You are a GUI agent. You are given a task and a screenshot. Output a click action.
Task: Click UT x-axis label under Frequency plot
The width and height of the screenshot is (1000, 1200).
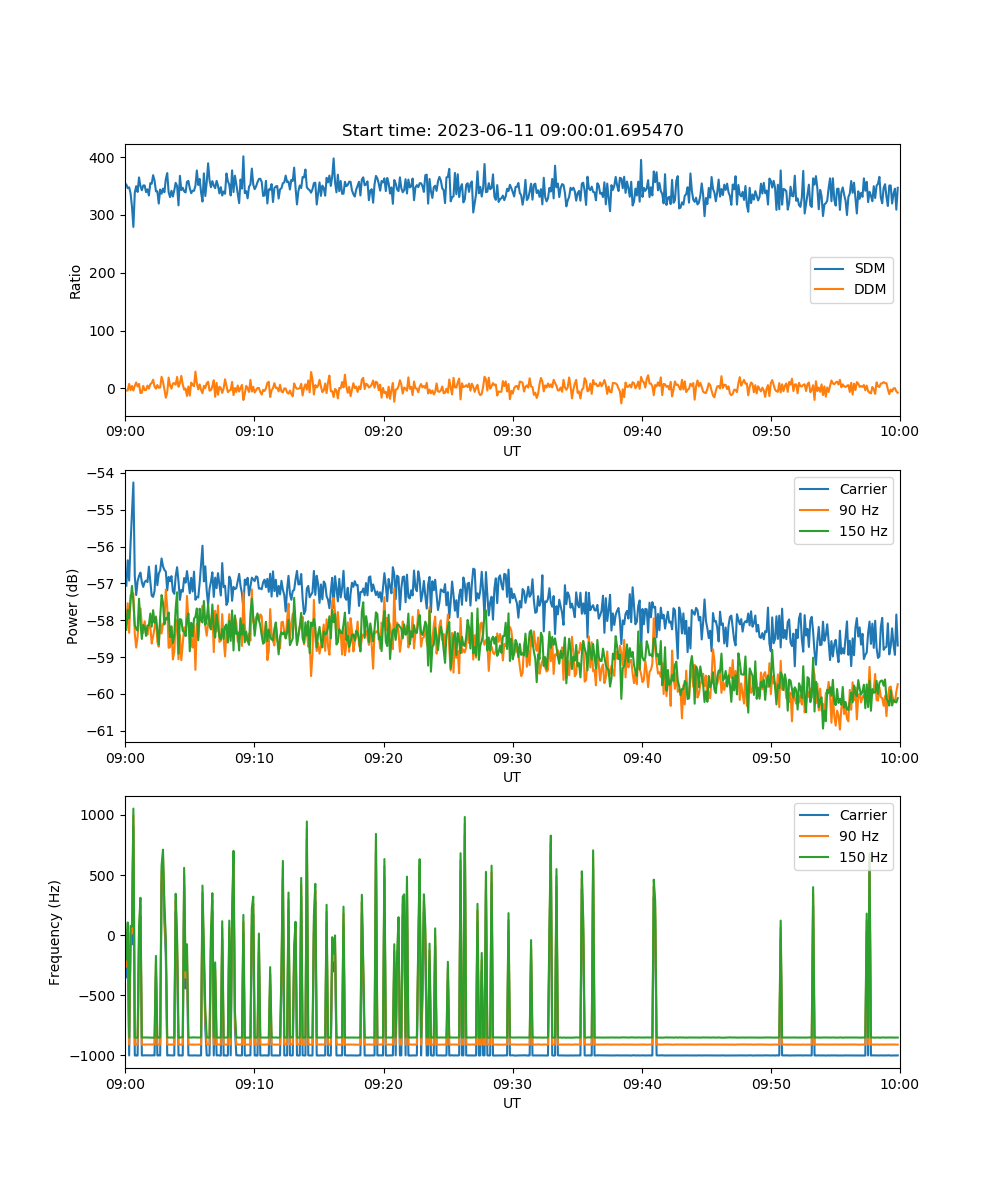click(512, 1103)
